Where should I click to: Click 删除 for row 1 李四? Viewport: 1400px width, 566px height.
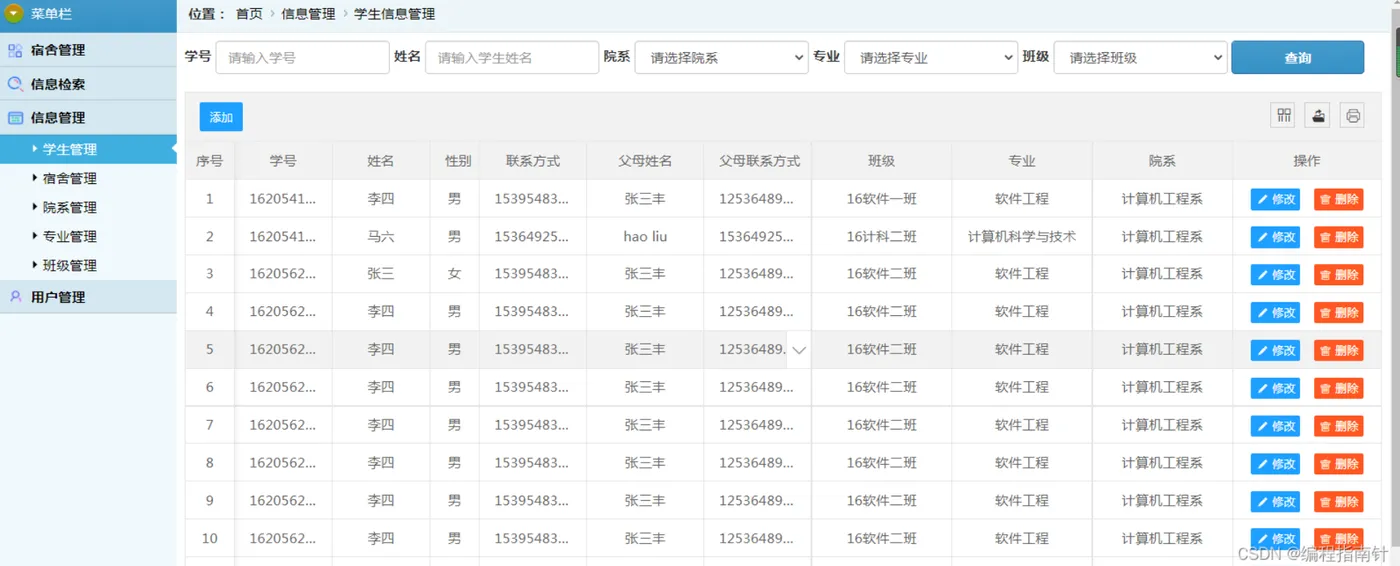click(1339, 199)
